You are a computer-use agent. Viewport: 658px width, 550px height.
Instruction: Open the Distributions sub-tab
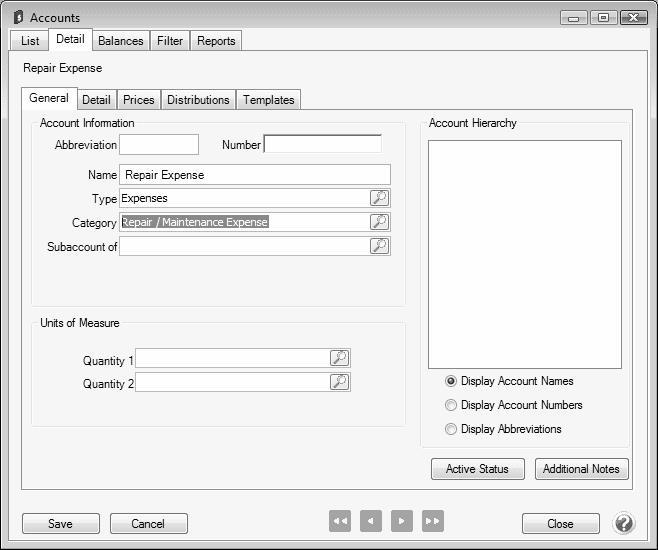[x=198, y=100]
